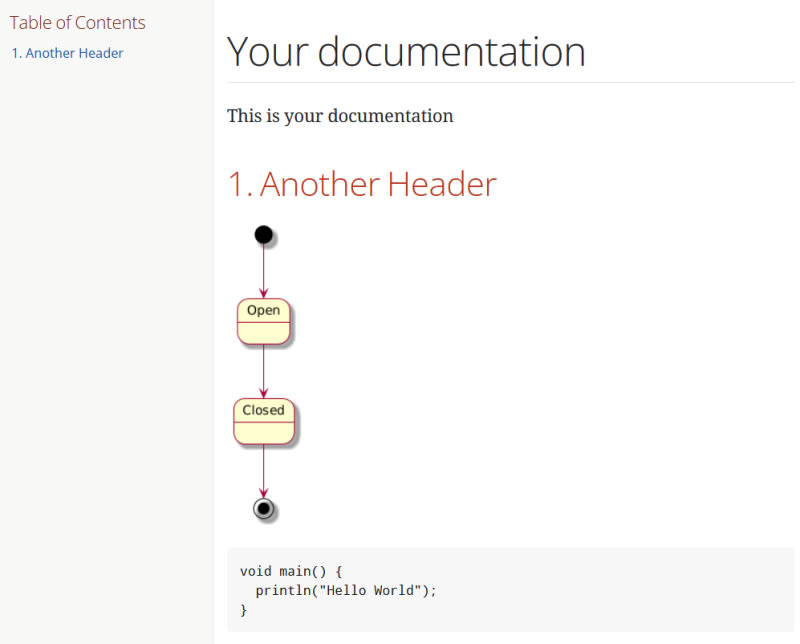Click the empty lower compartment of the Closed state

coord(263,432)
